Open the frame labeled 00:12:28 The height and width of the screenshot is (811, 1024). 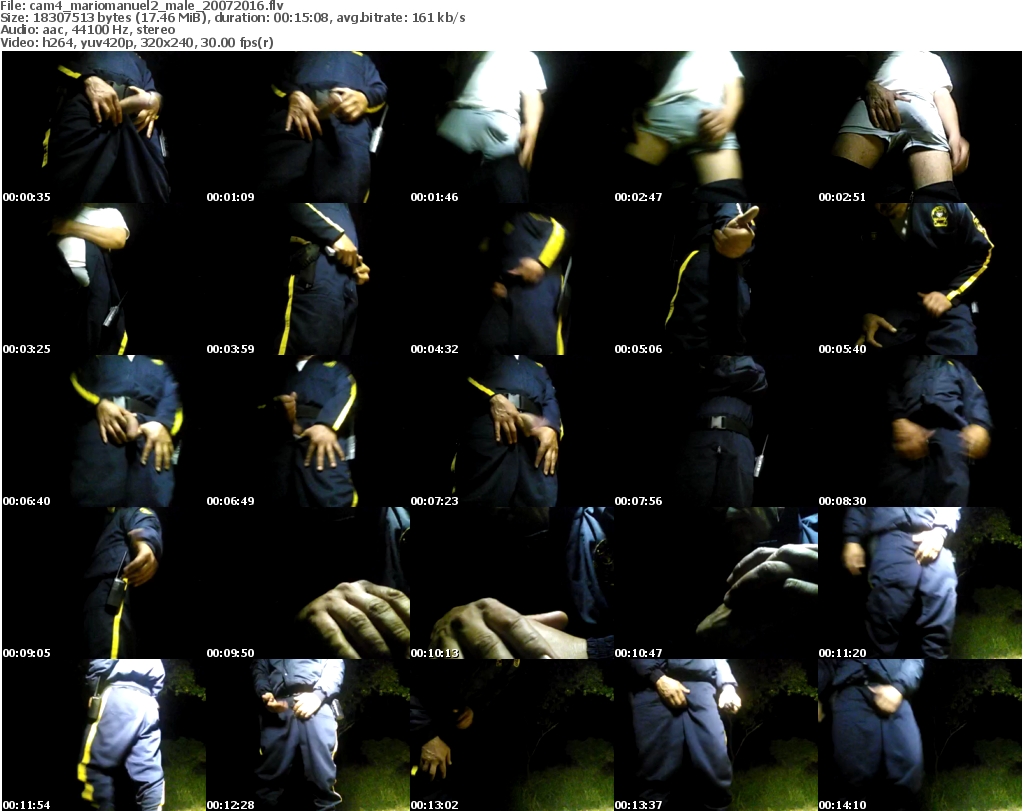(x=307, y=735)
